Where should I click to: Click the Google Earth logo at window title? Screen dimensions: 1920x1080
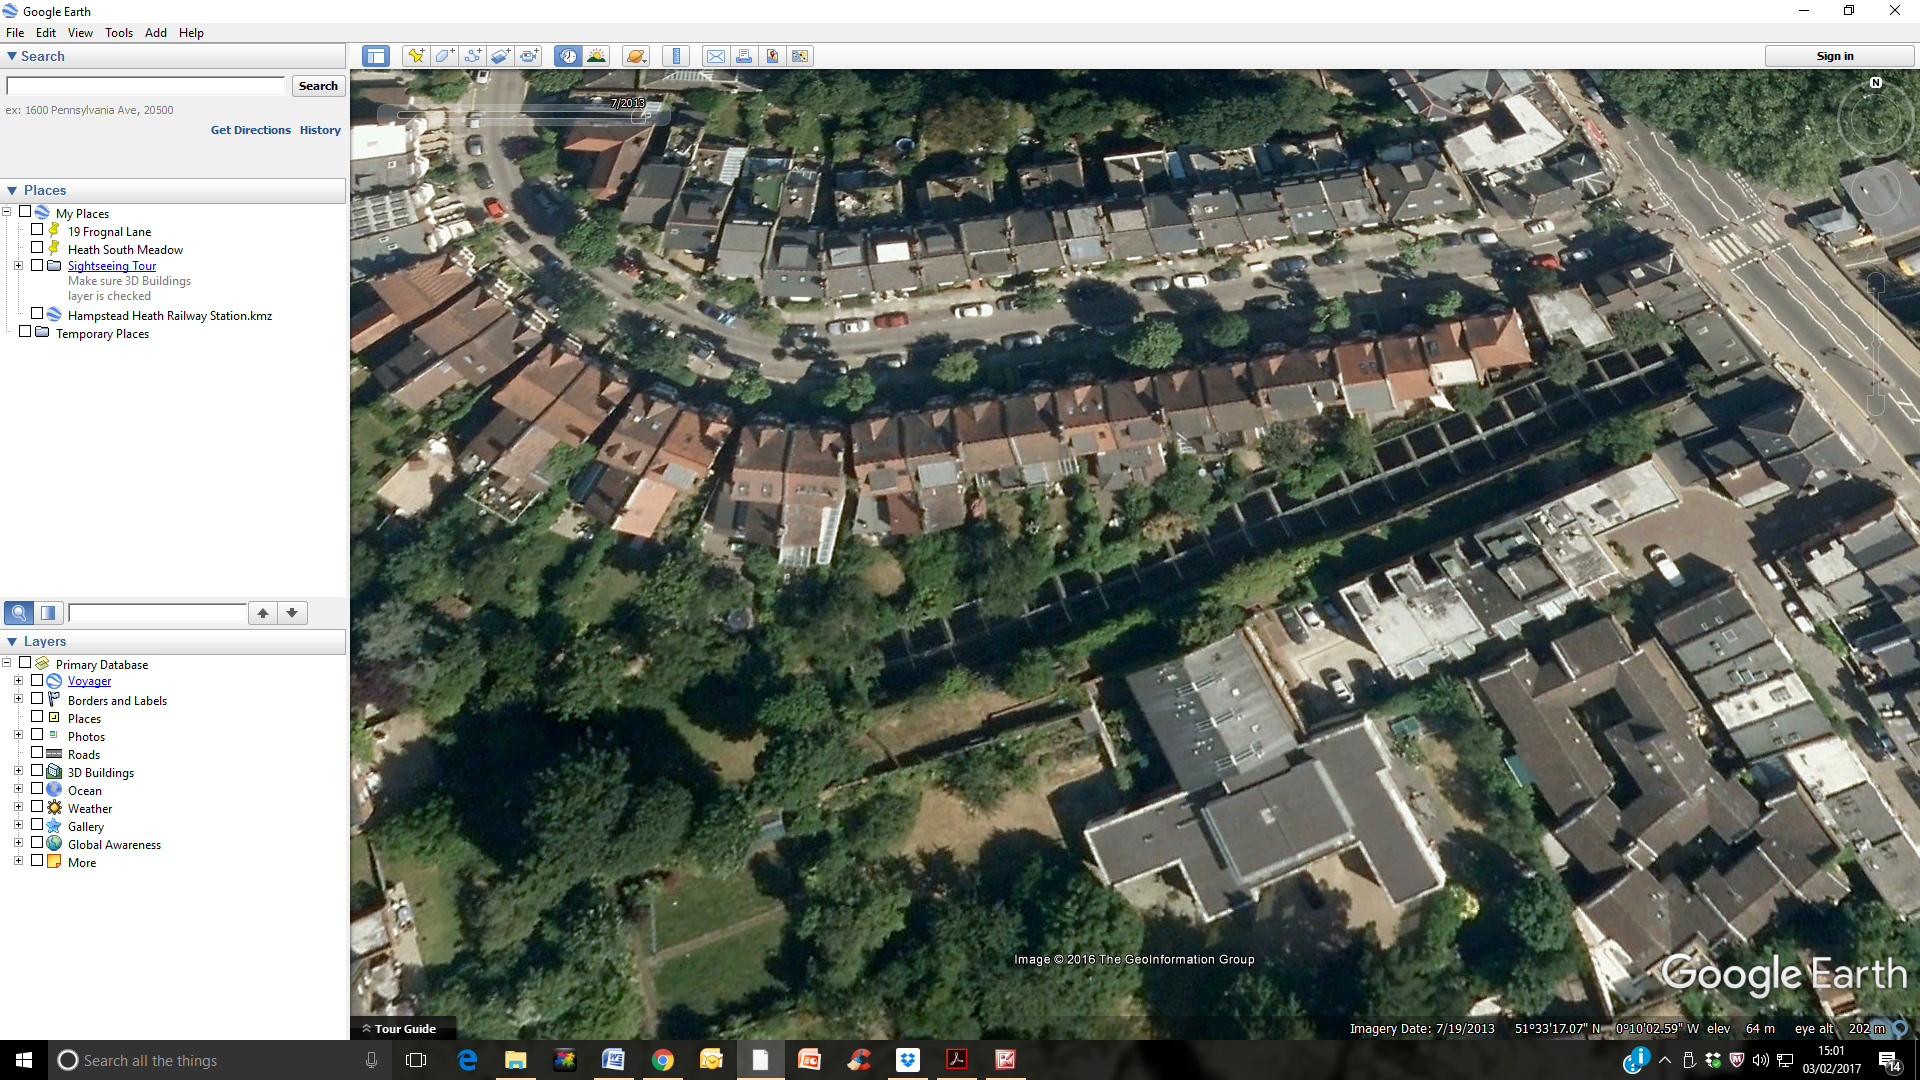click(10, 11)
